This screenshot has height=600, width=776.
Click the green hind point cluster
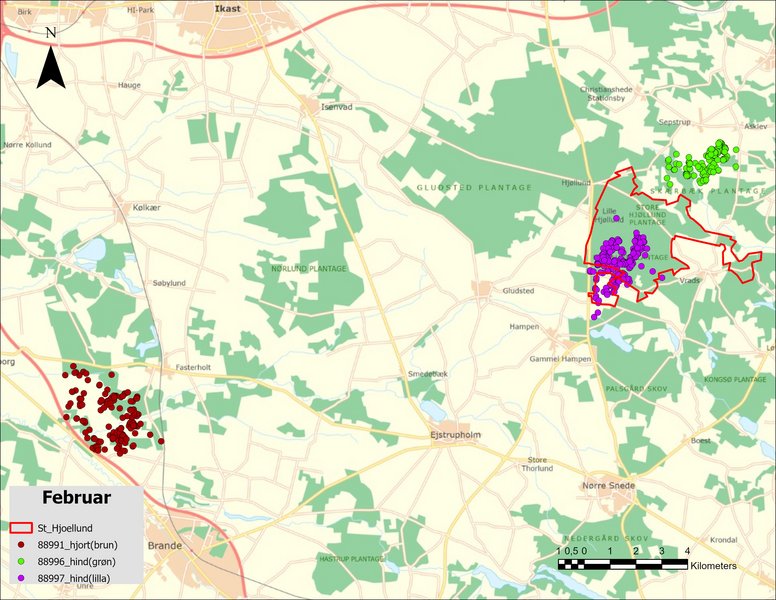(x=703, y=163)
